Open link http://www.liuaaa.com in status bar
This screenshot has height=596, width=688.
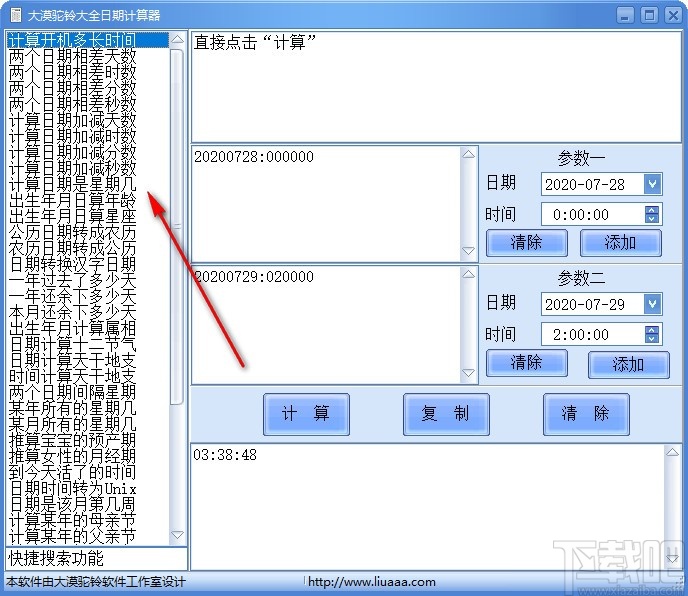click(371, 582)
